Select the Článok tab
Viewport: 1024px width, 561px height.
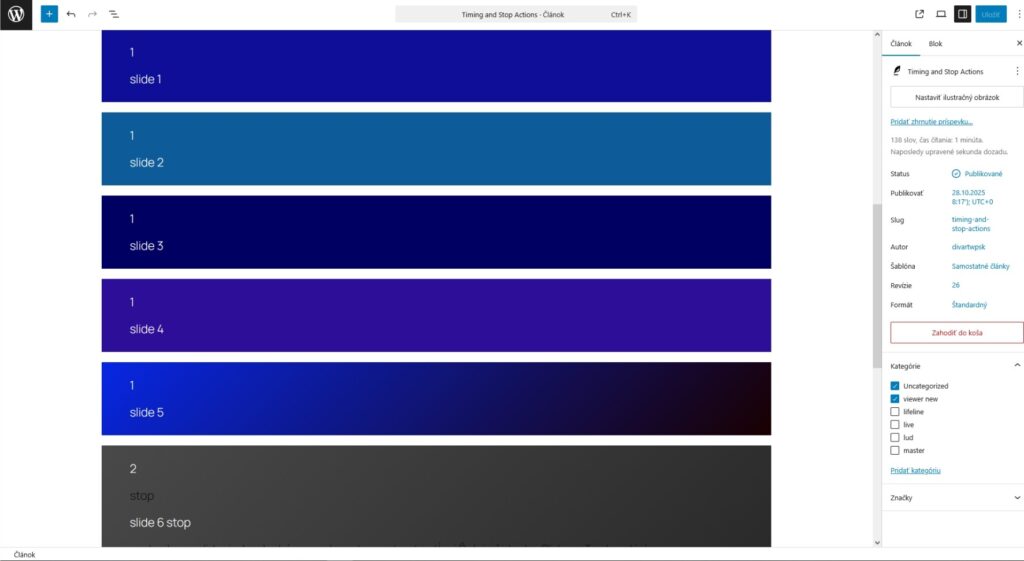click(901, 44)
